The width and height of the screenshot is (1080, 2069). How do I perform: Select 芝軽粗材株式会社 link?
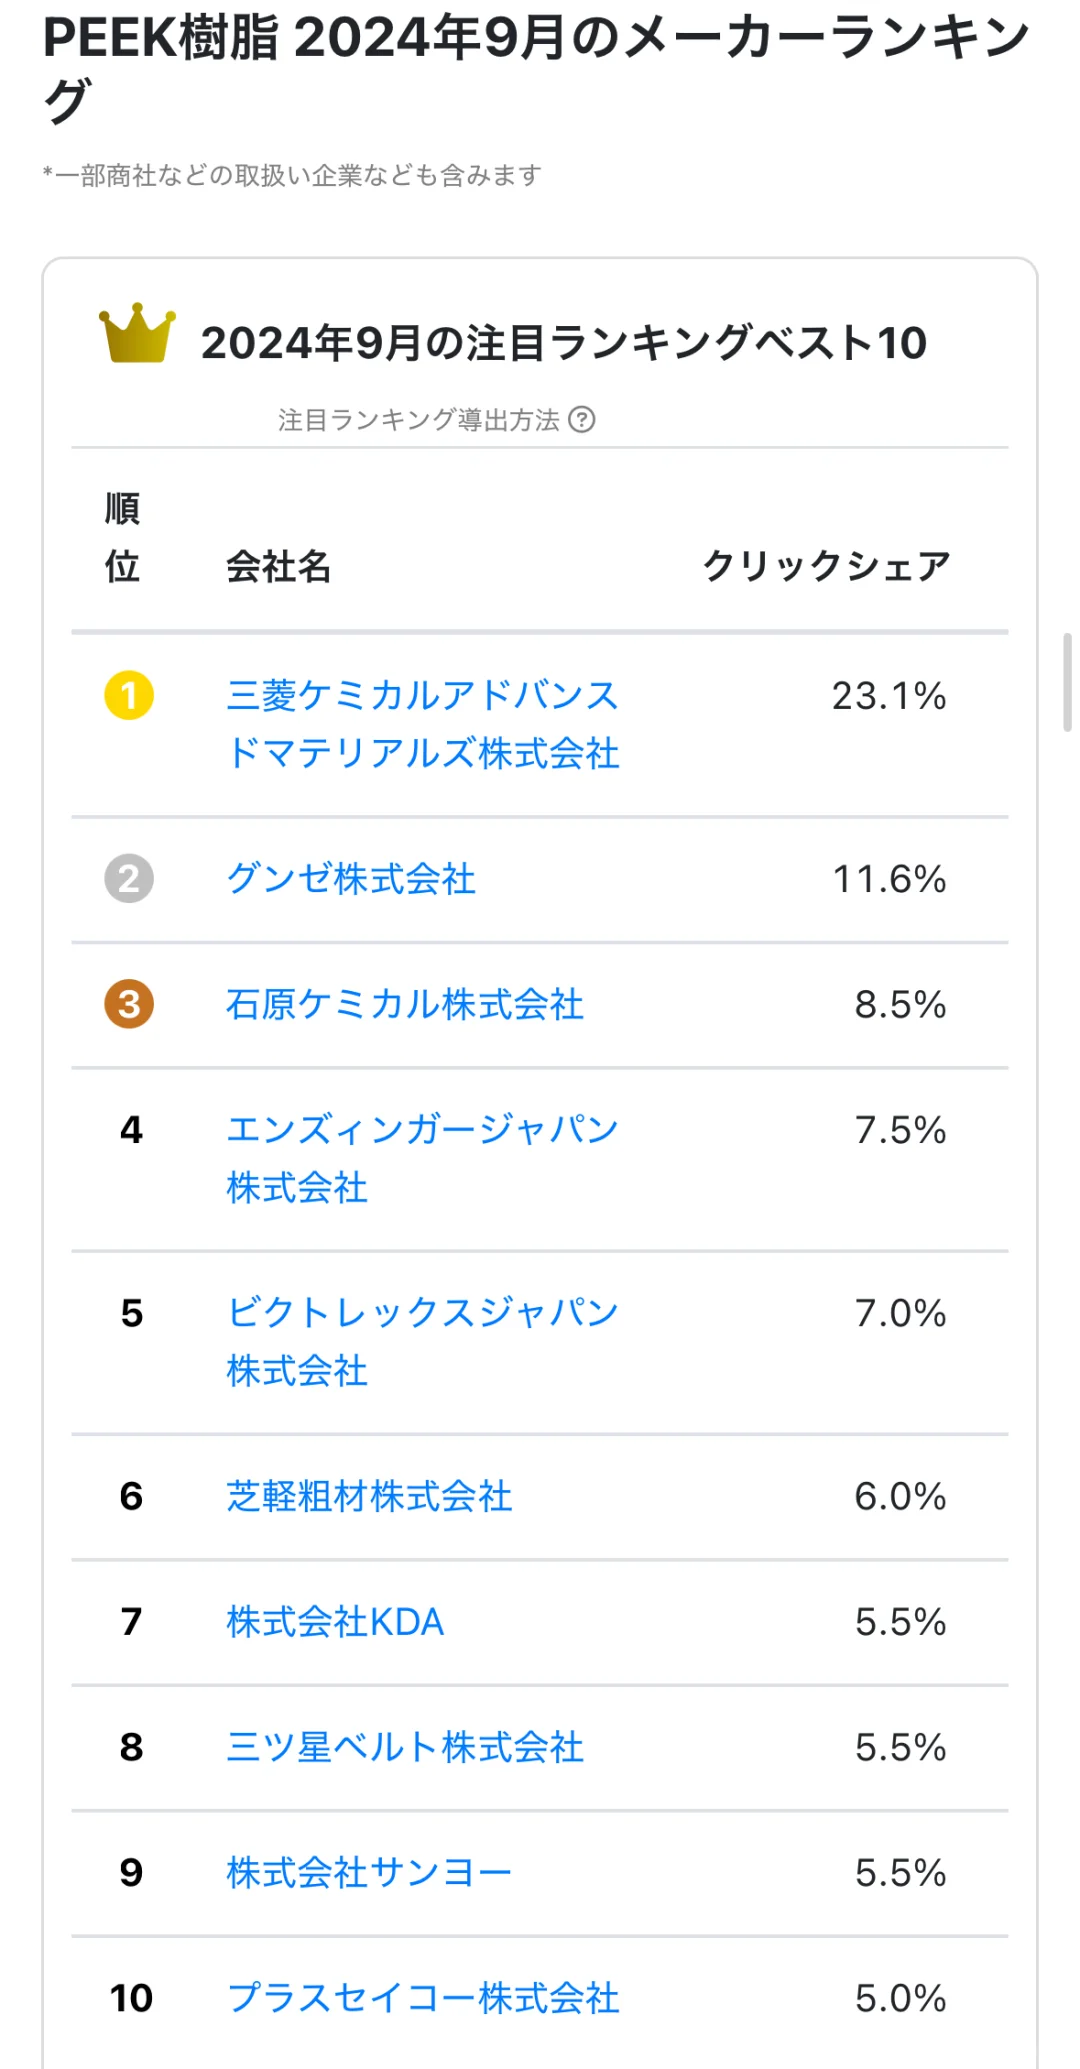point(369,1496)
